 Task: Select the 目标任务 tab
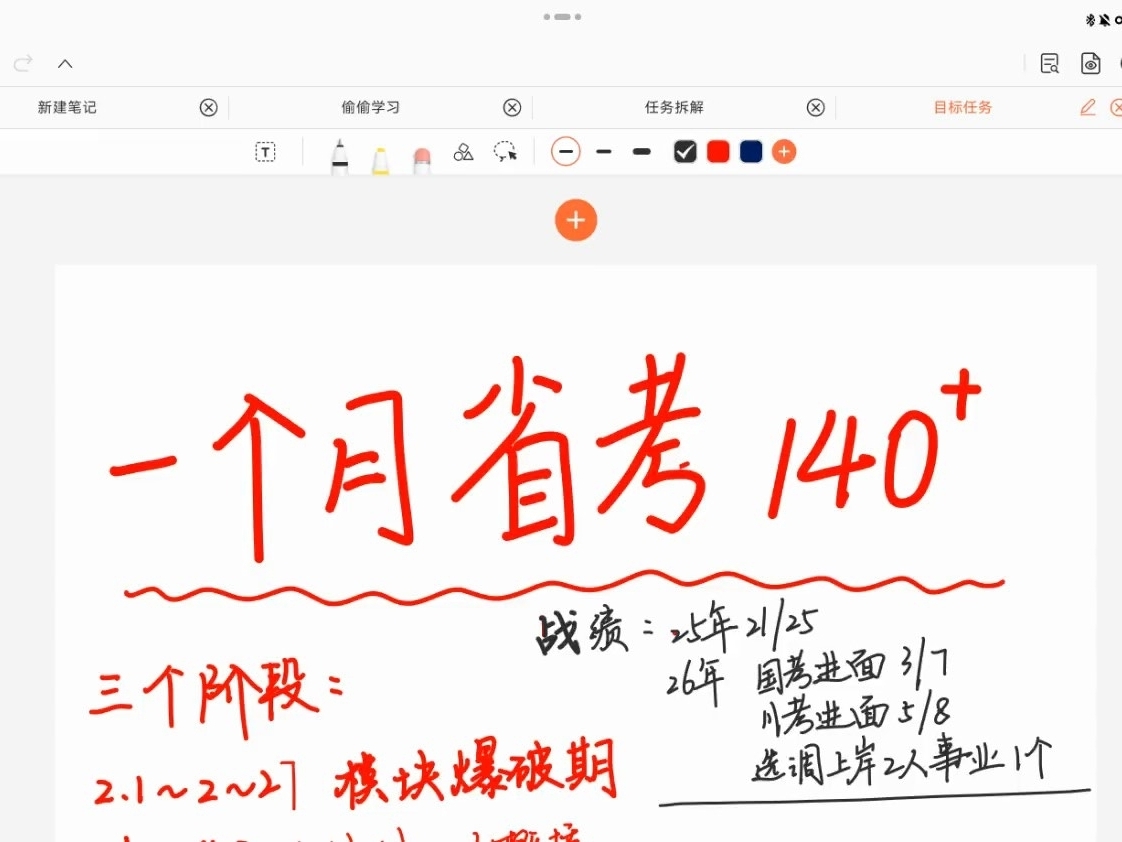[962, 107]
